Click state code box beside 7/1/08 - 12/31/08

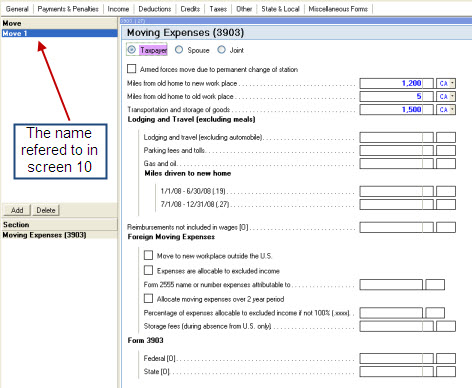446,204
